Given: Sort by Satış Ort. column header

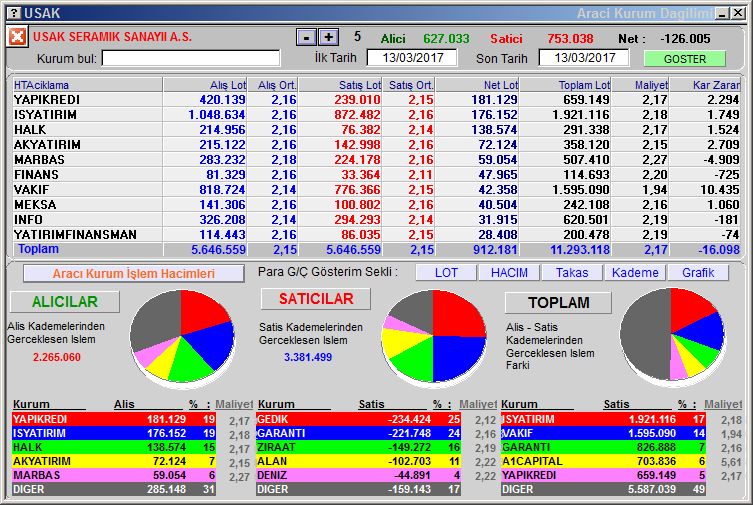Looking at the screenshot, I should [409, 85].
